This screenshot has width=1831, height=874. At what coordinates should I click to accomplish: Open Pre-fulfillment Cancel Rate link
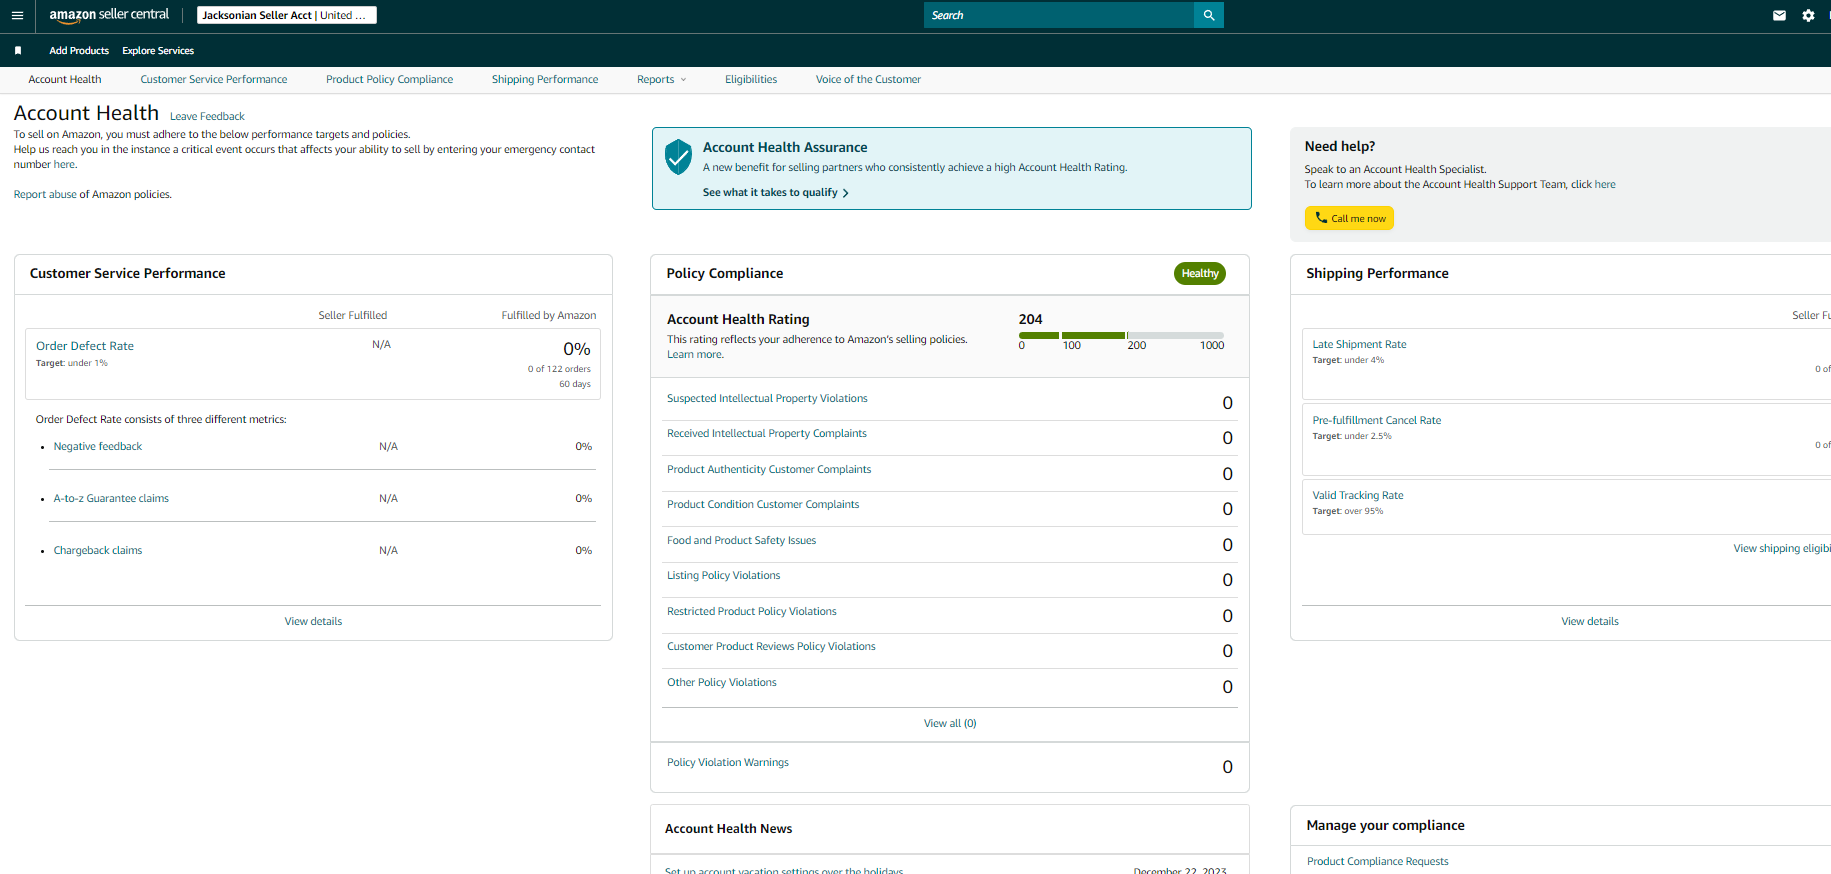(1377, 420)
